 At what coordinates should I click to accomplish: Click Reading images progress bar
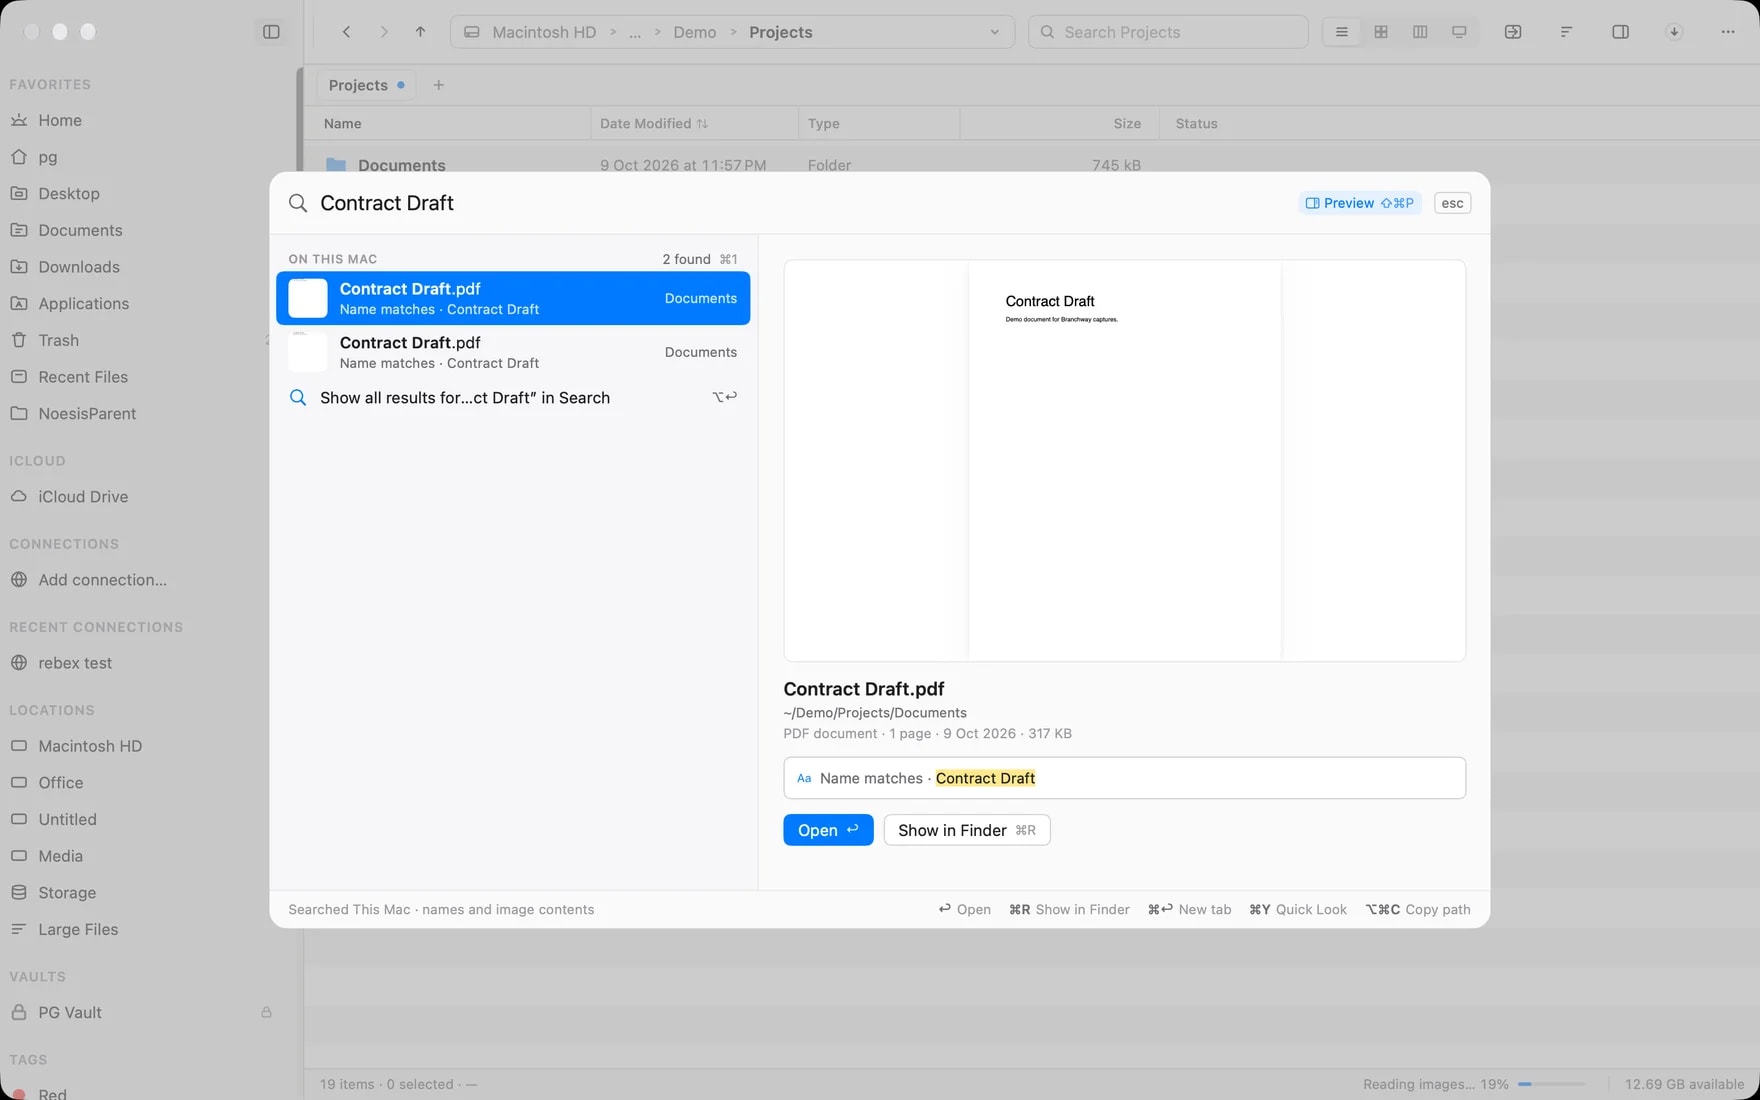pyautogui.click(x=1552, y=1084)
